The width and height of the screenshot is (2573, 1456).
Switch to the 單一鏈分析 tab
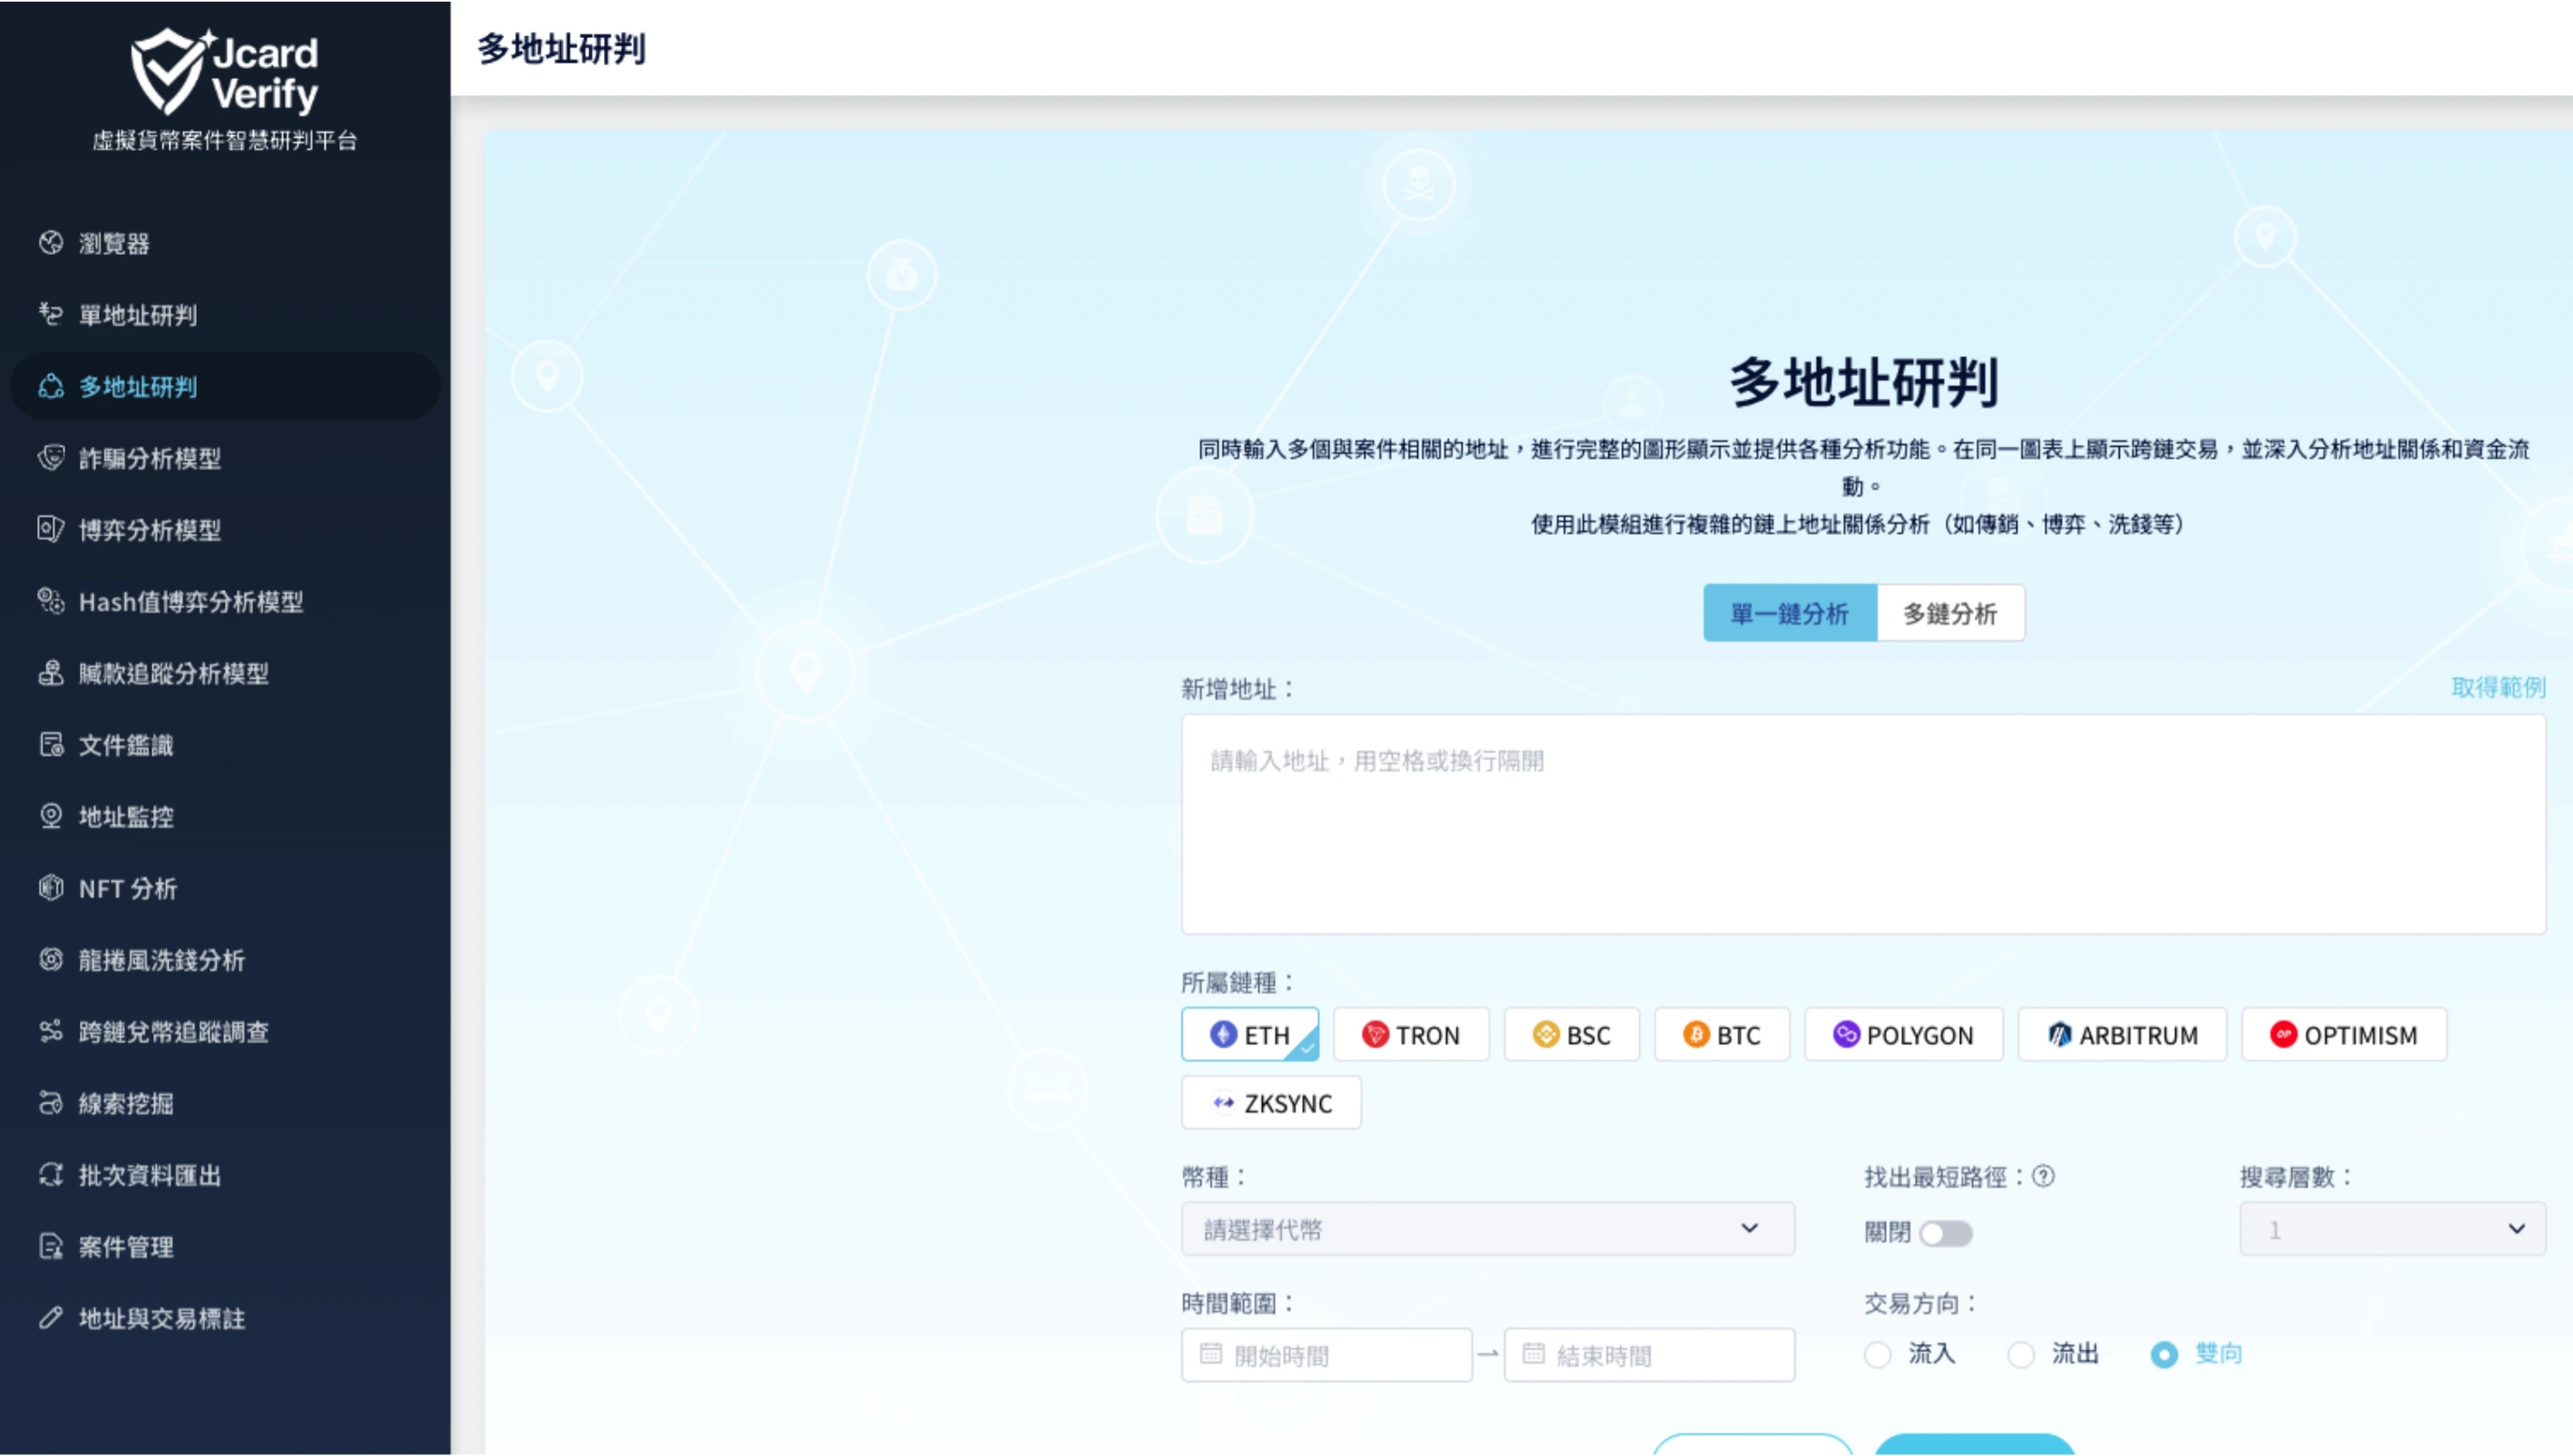pos(1790,613)
